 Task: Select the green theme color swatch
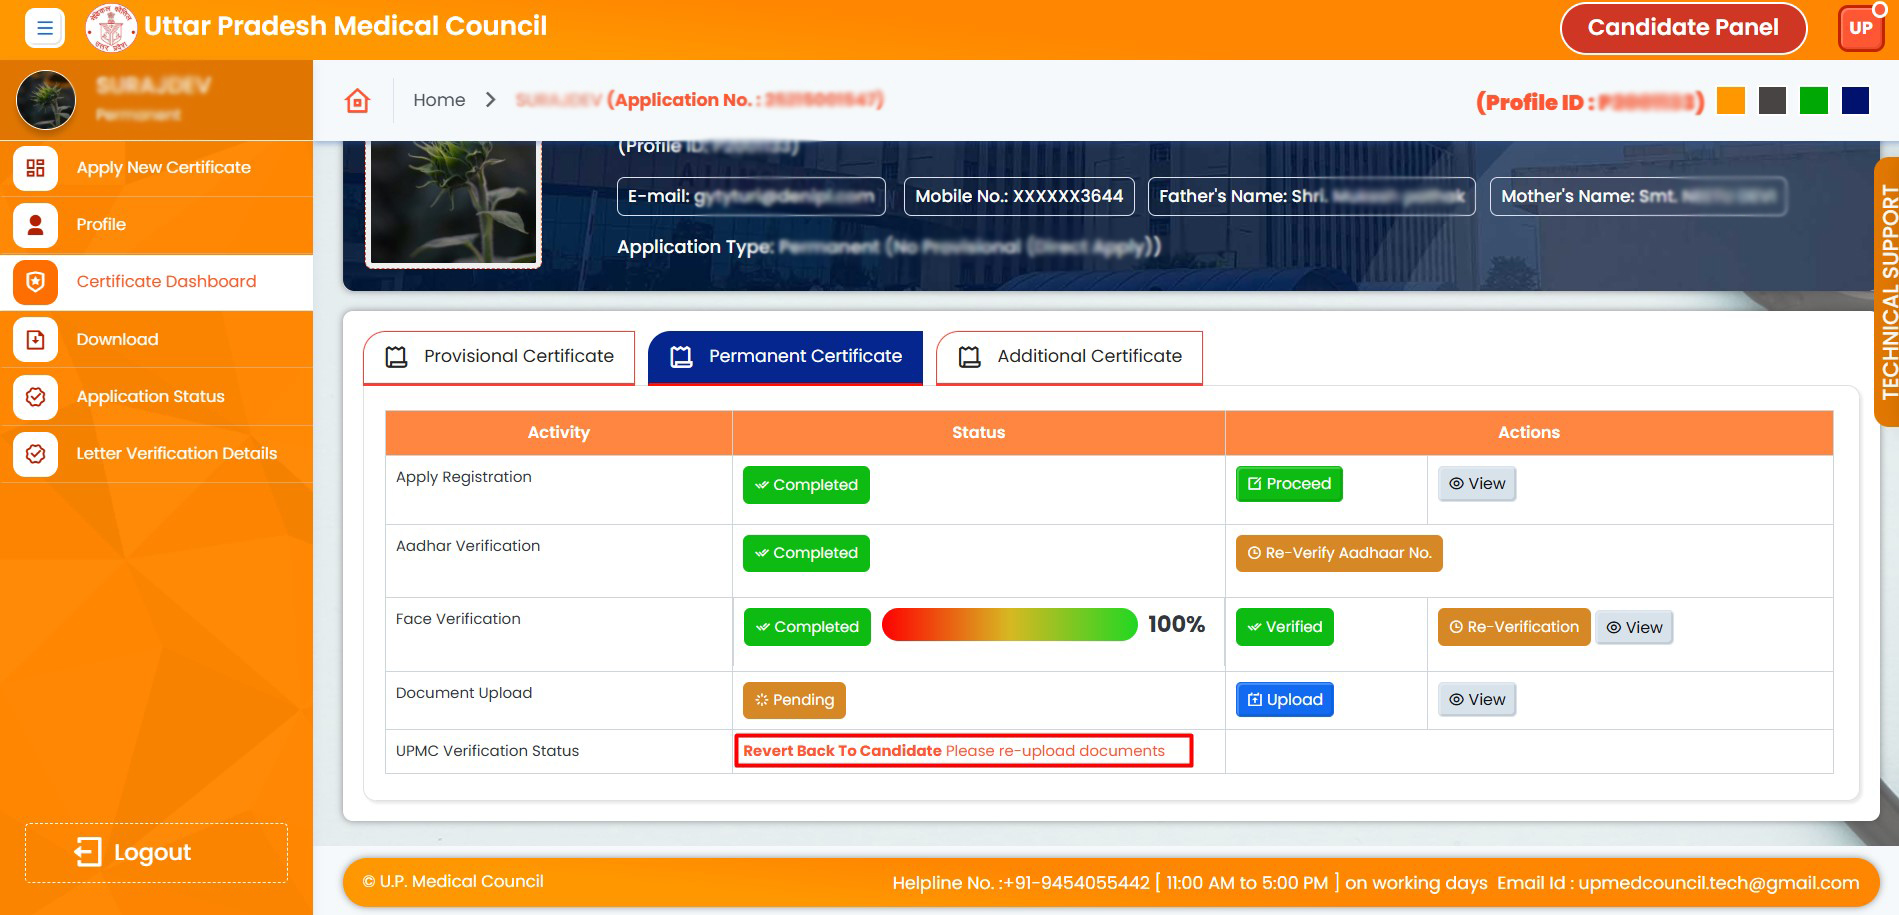(x=1813, y=101)
